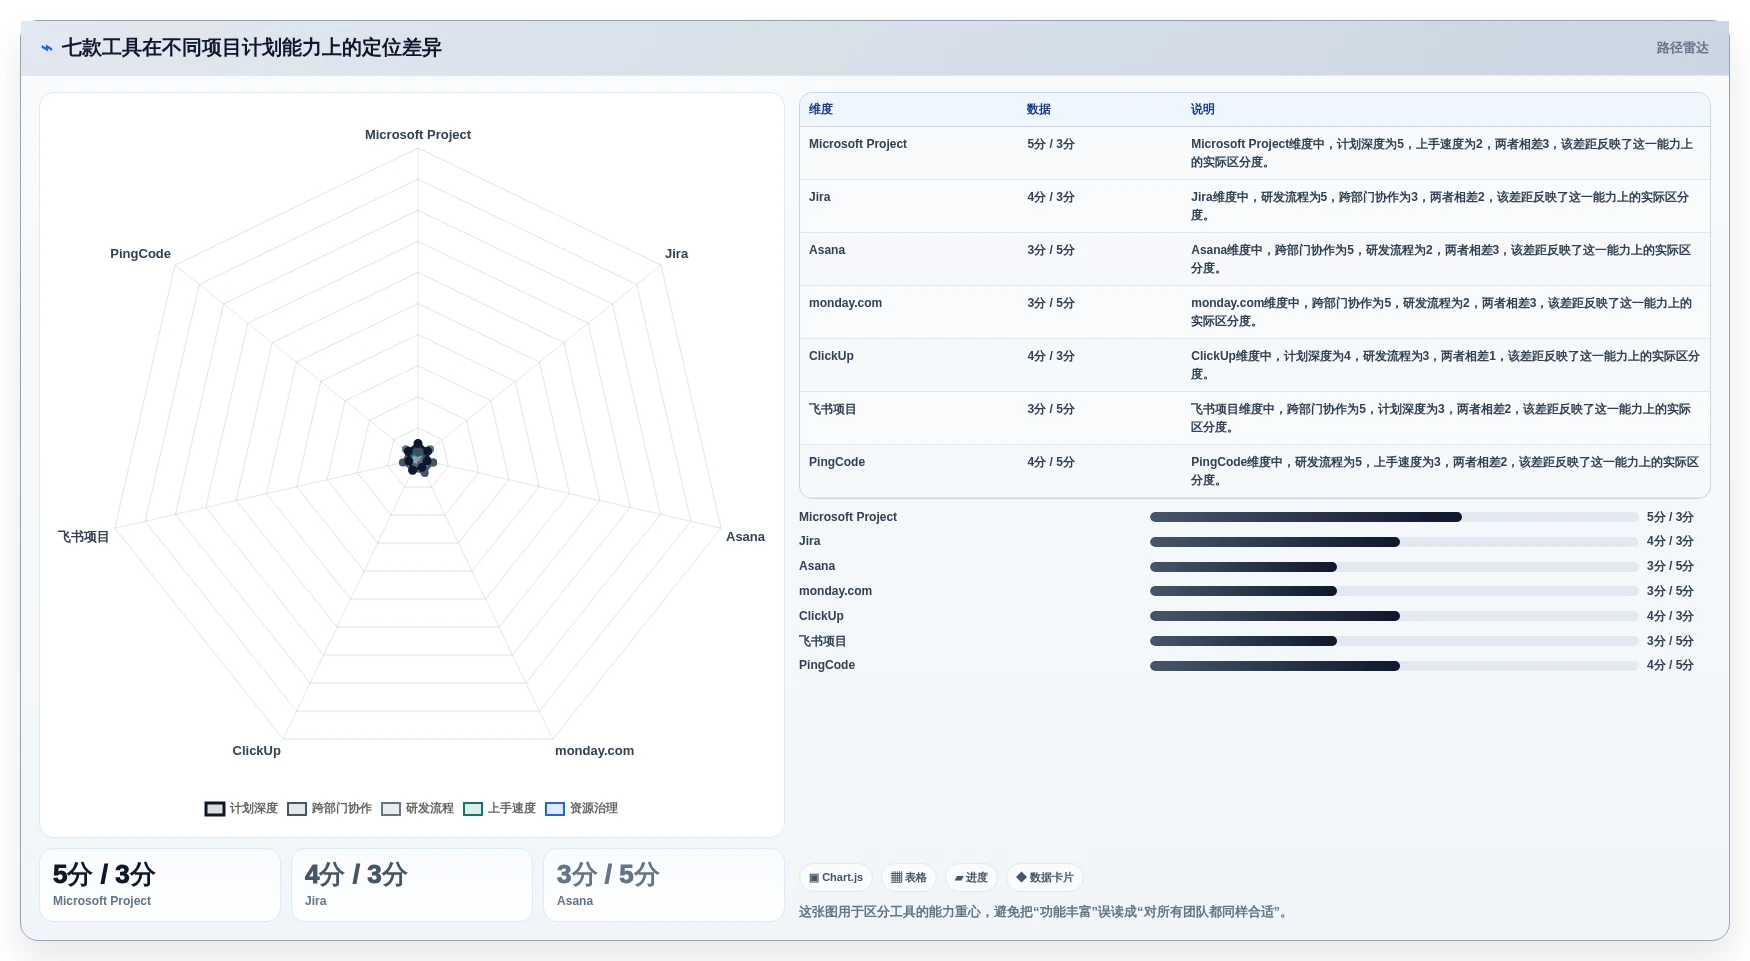This screenshot has width=1750, height=961.
Task: Click the PingCode progress bar
Action: click(x=1394, y=666)
